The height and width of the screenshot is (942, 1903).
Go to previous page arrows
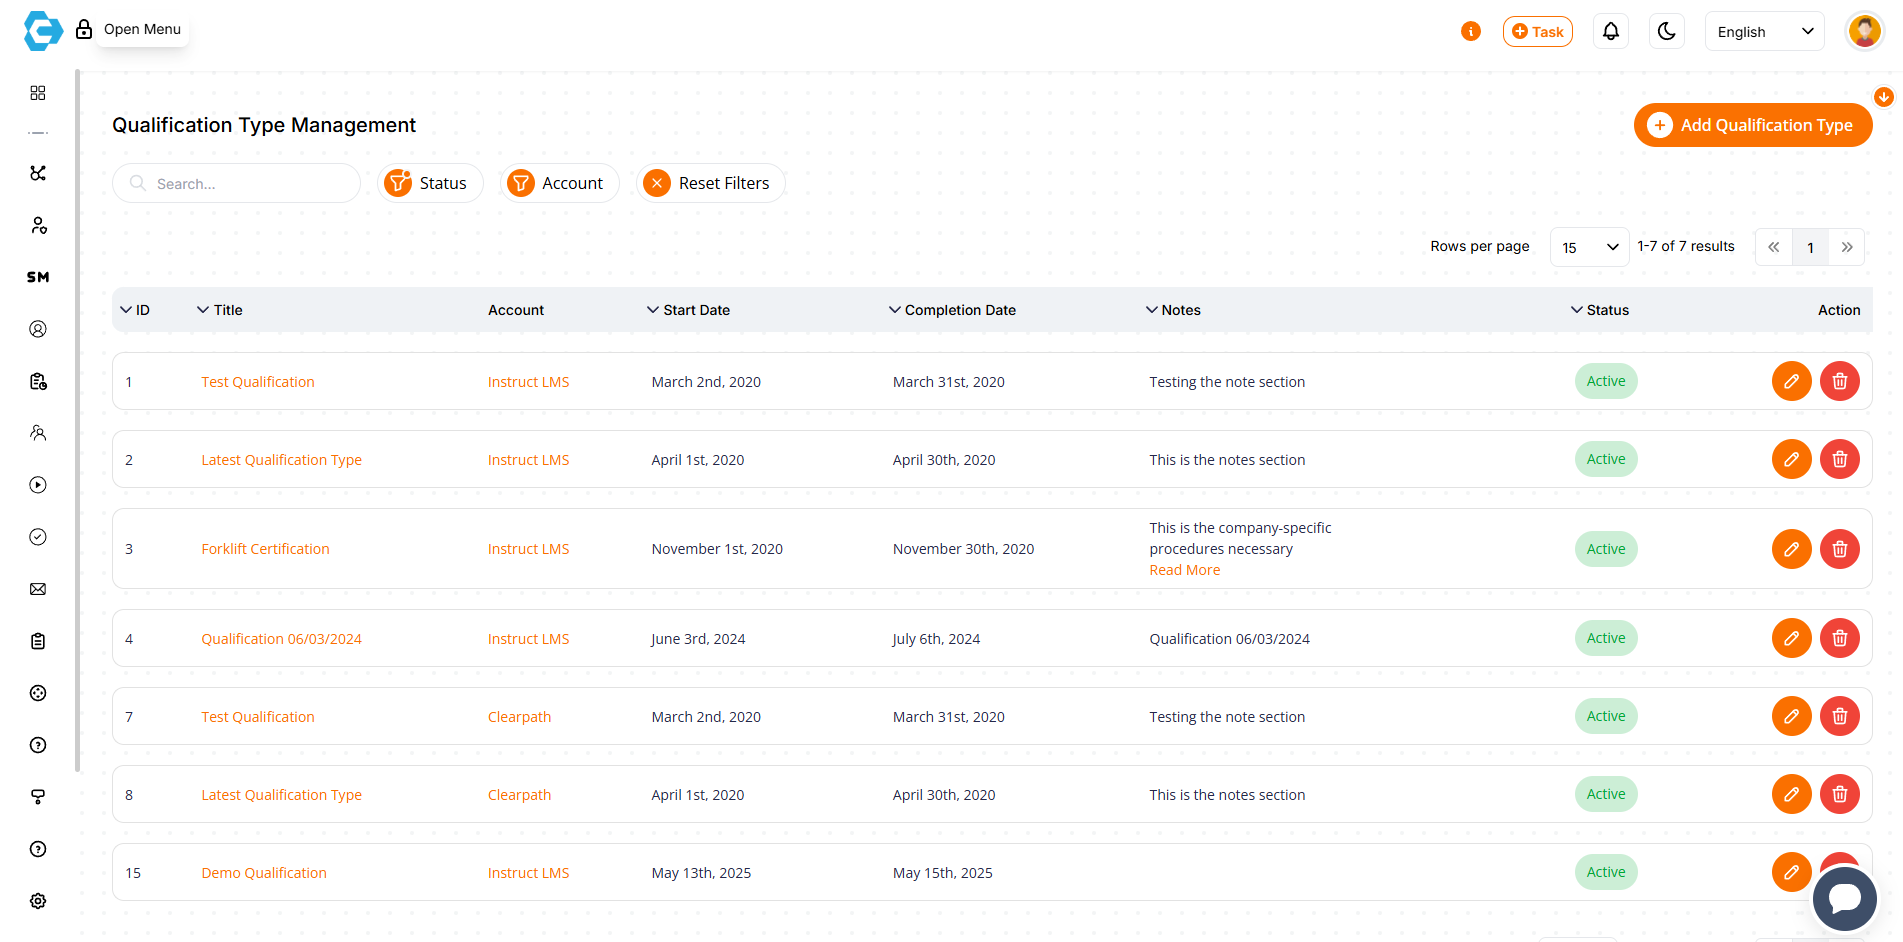click(1774, 247)
